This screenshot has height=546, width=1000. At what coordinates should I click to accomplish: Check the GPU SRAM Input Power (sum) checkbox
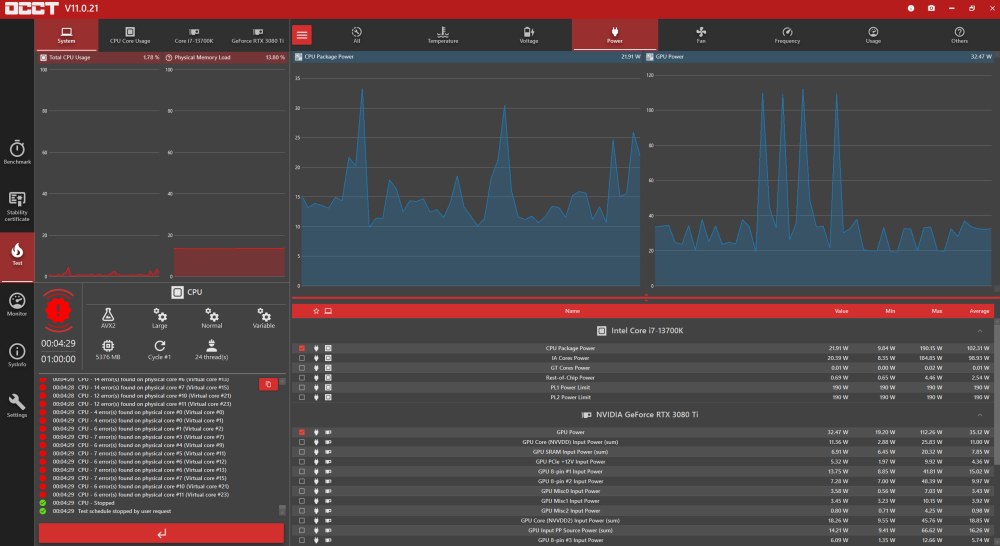[302, 452]
